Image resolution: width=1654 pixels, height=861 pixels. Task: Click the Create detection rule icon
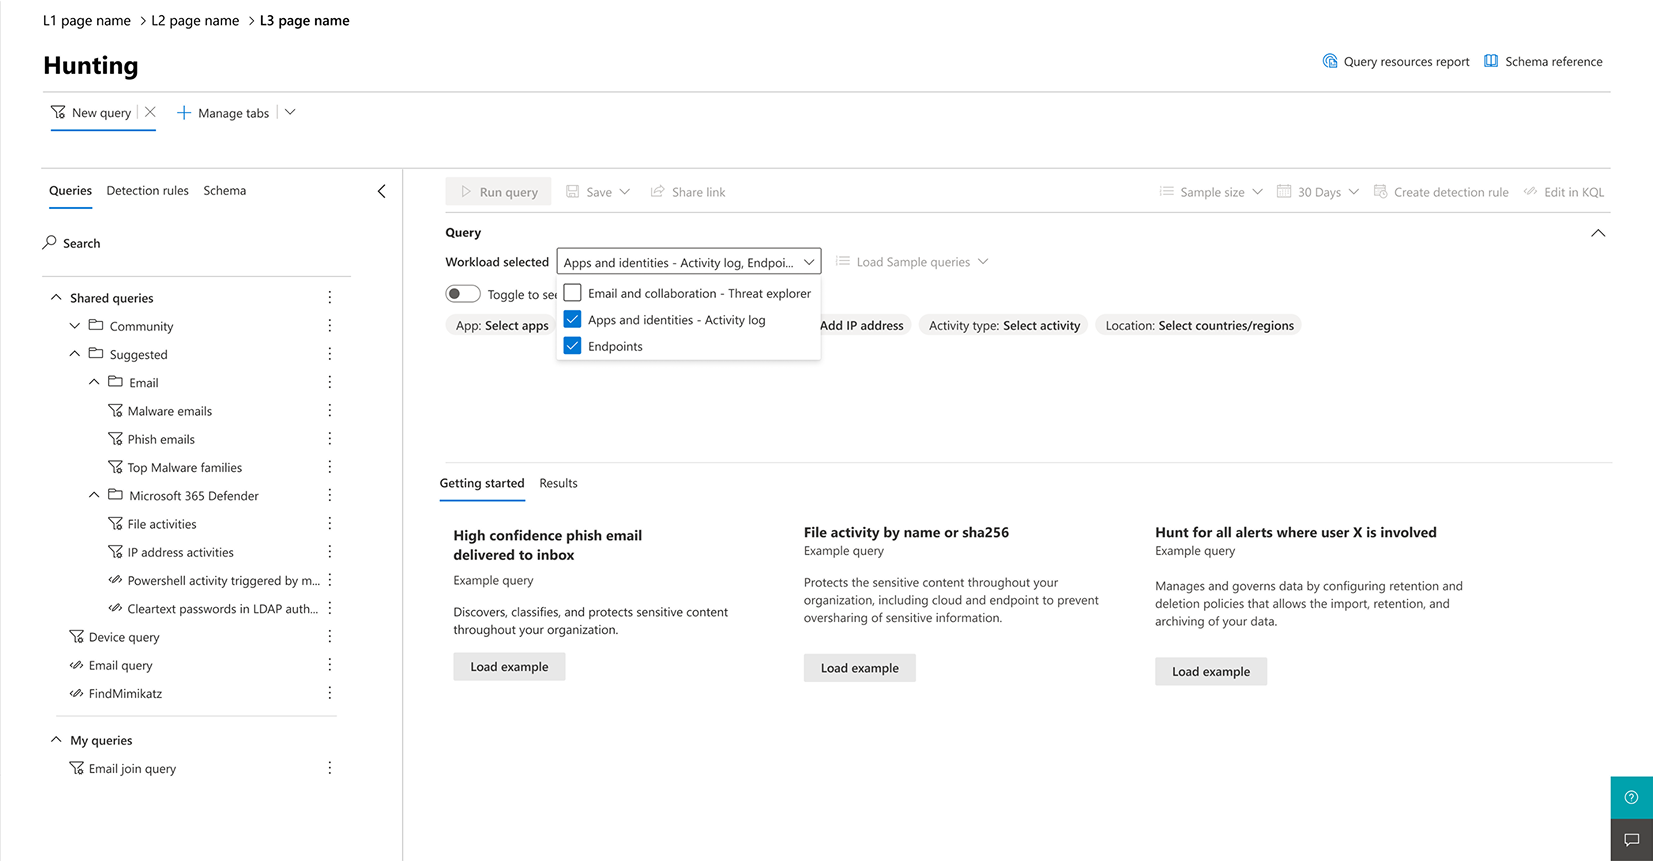[x=1381, y=191]
